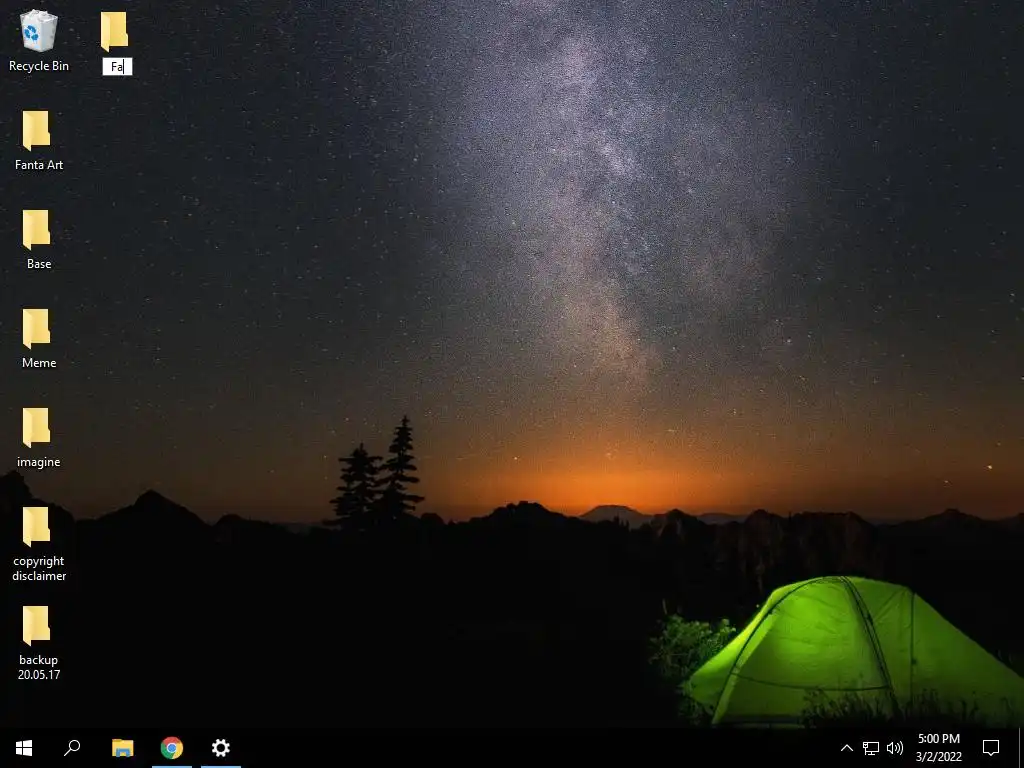The height and width of the screenshot is (768, 1024).
Task: Click the 'imagine' folder label text
Action: pyautogui.click(x=39, y=462)
